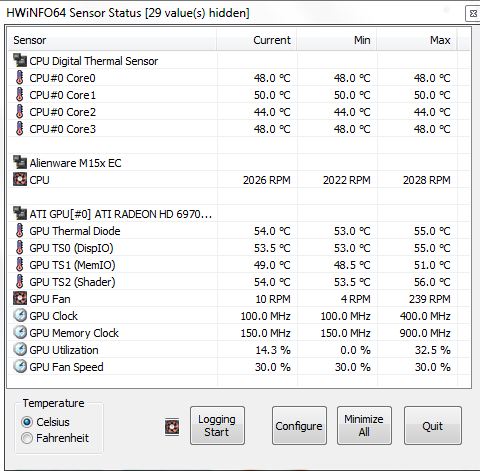Viewport: 480px width, 471px height.
Task: Start logging with the Logging Start button
Action: point(217,426)
